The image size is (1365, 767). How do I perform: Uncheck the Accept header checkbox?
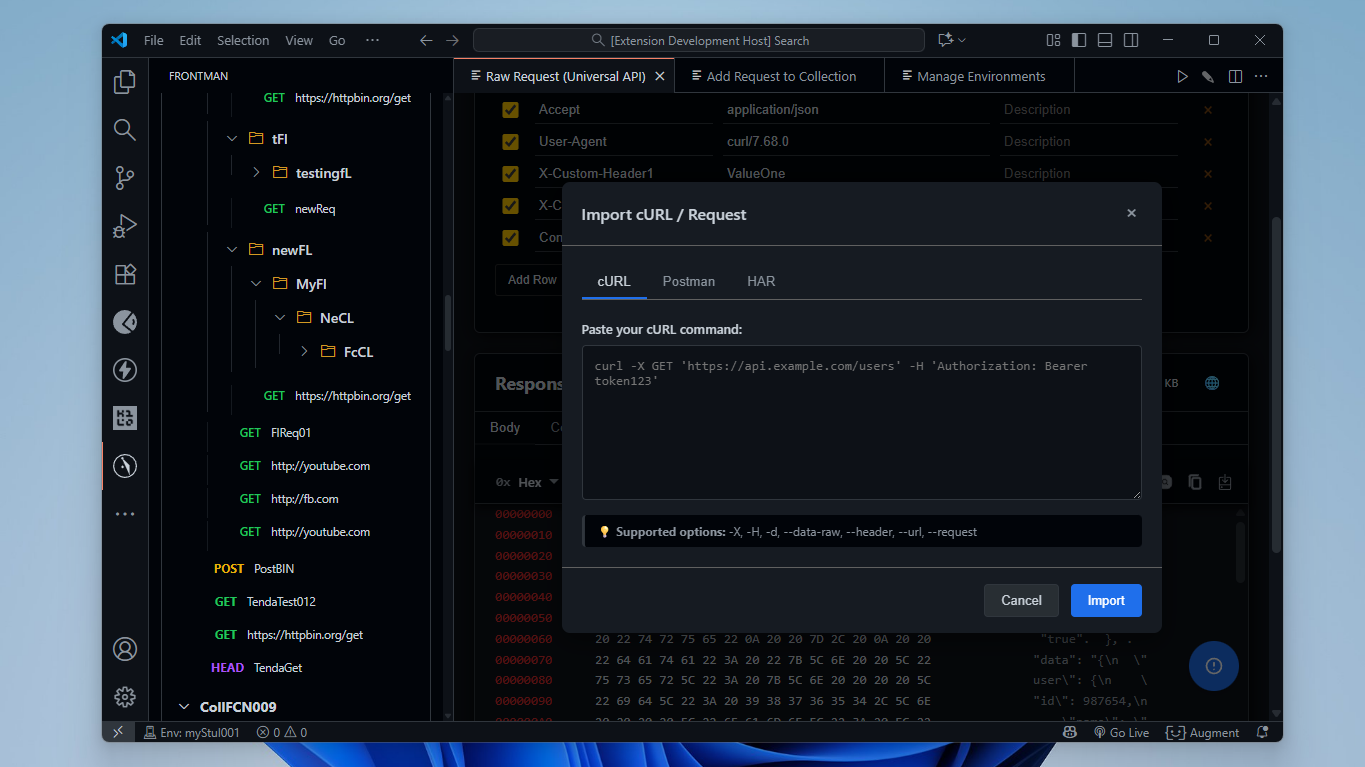click(510, 110)
